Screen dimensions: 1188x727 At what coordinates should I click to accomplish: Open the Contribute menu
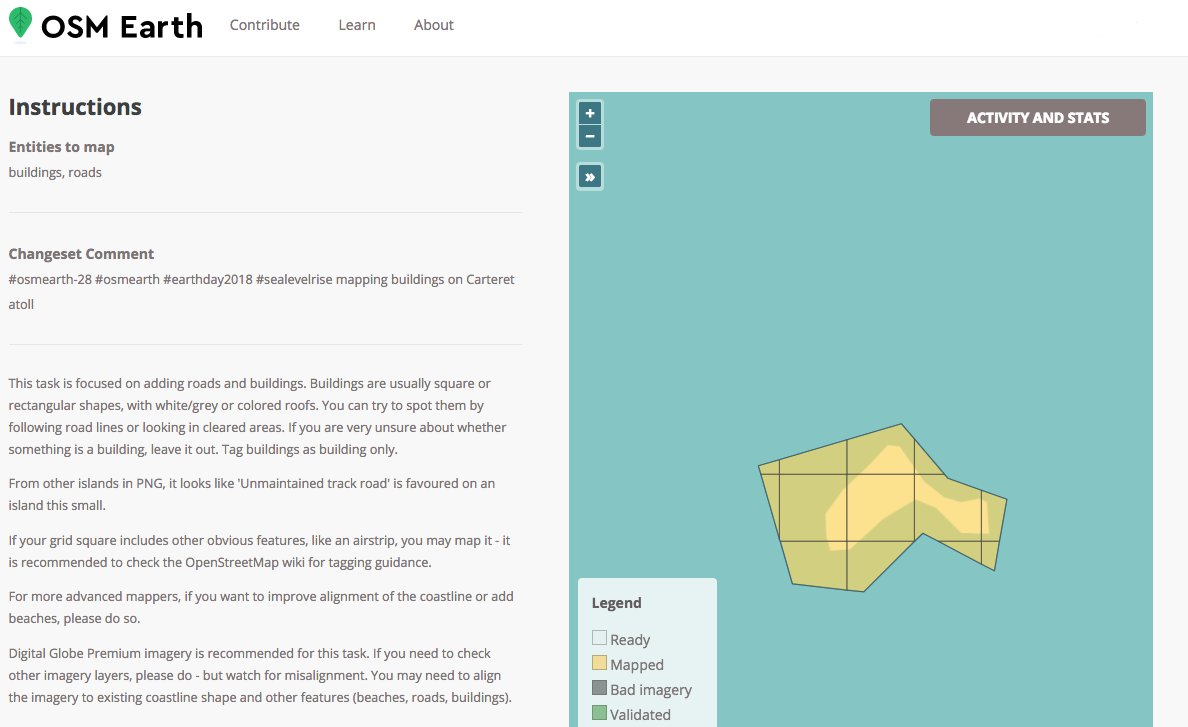click(264, 25)
